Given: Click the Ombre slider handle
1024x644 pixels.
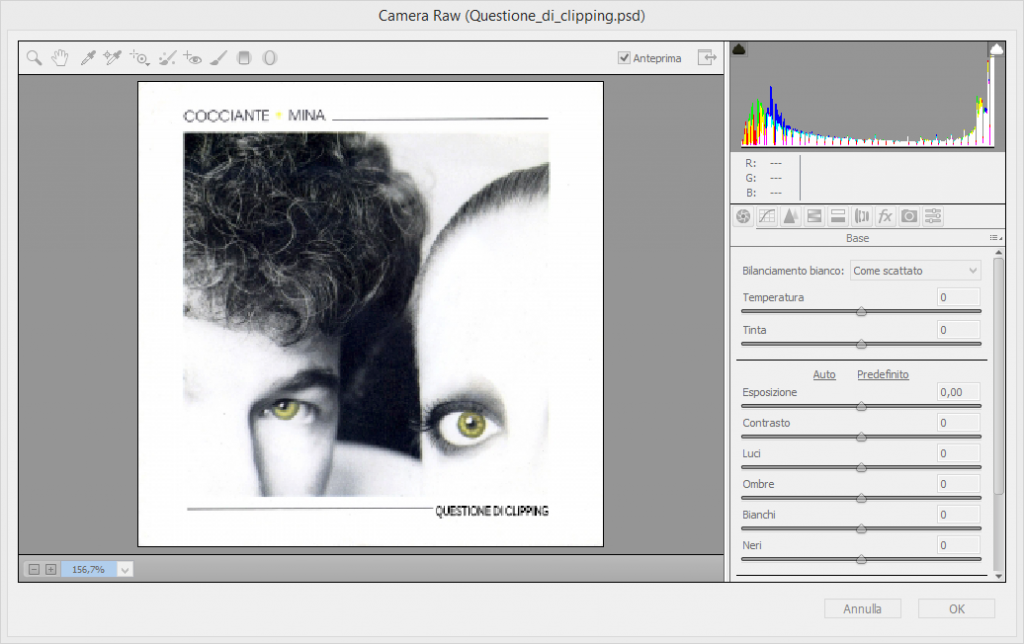Looking at the screenshot, I should 861,498.
